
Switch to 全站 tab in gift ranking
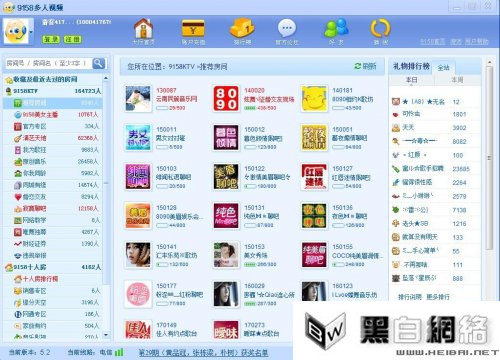443,68
